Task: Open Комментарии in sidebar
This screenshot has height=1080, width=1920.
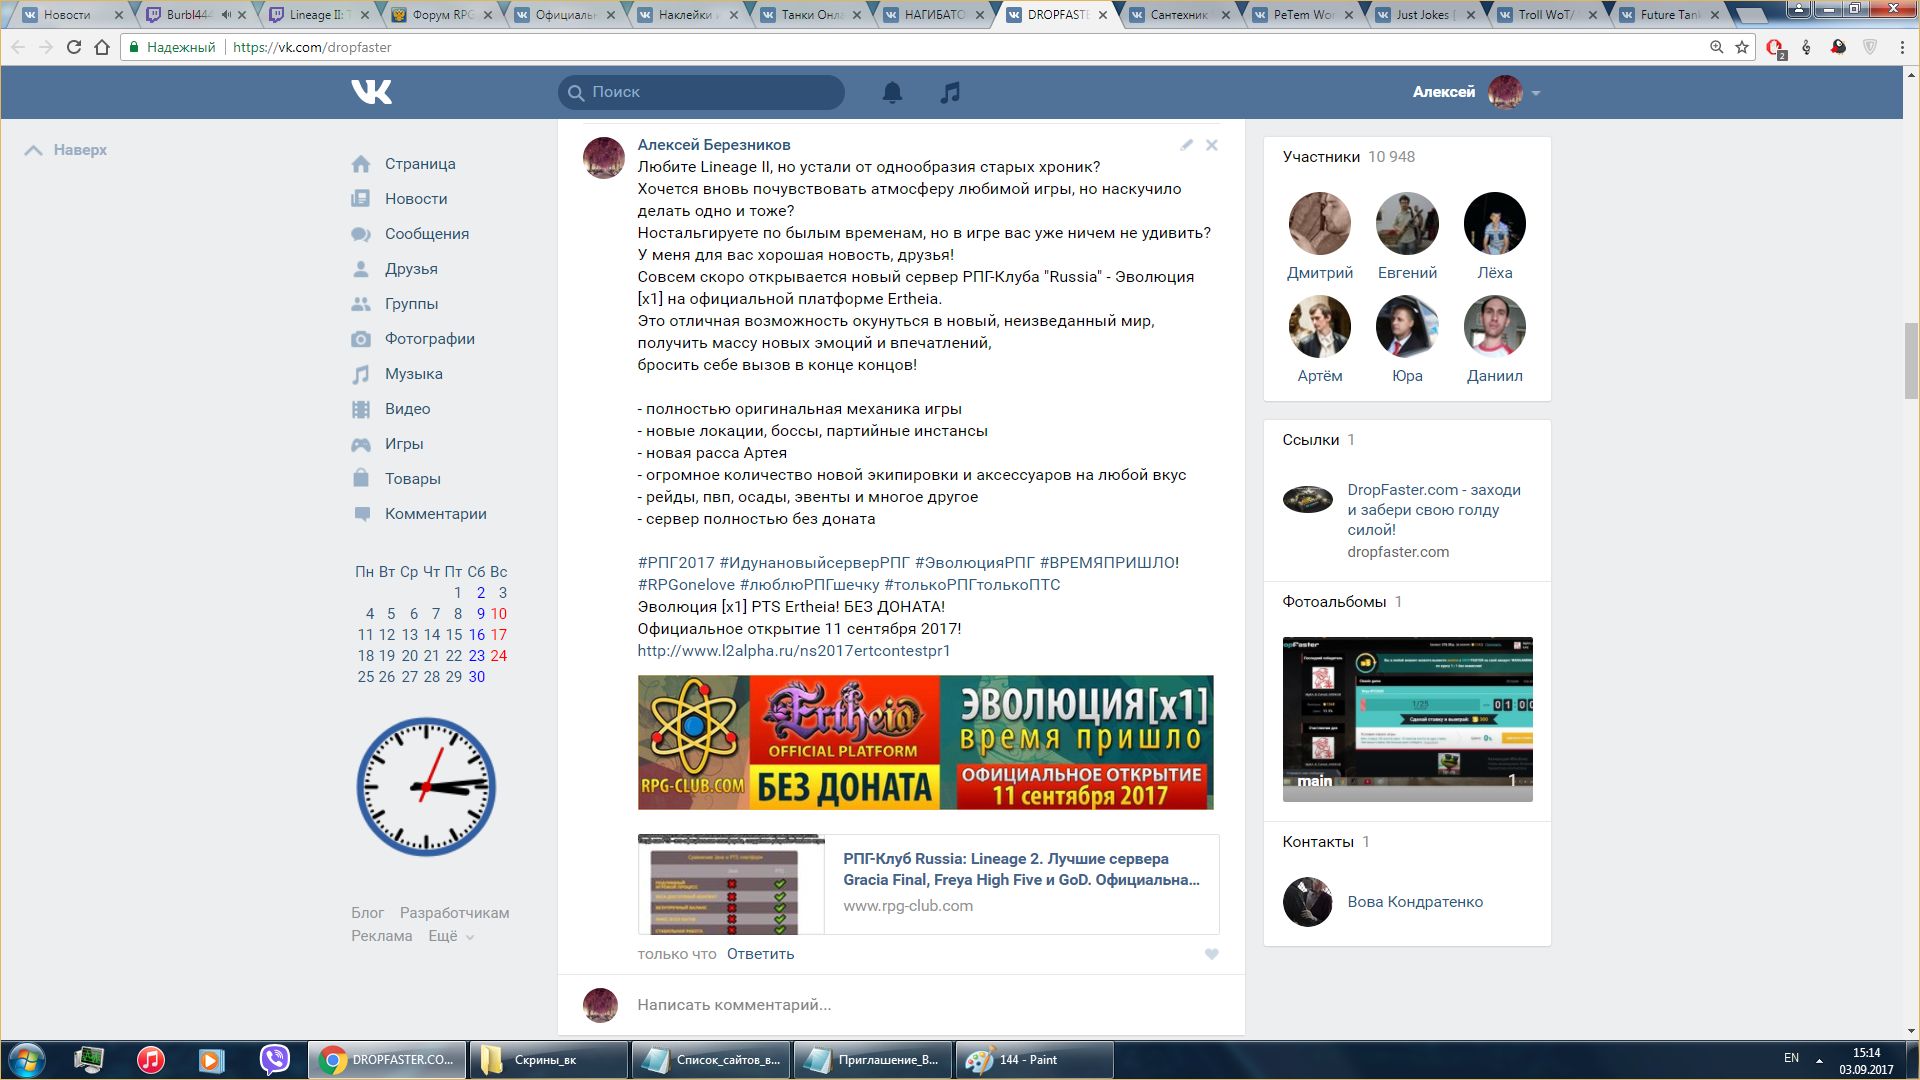Action: [x=436, y=514]
